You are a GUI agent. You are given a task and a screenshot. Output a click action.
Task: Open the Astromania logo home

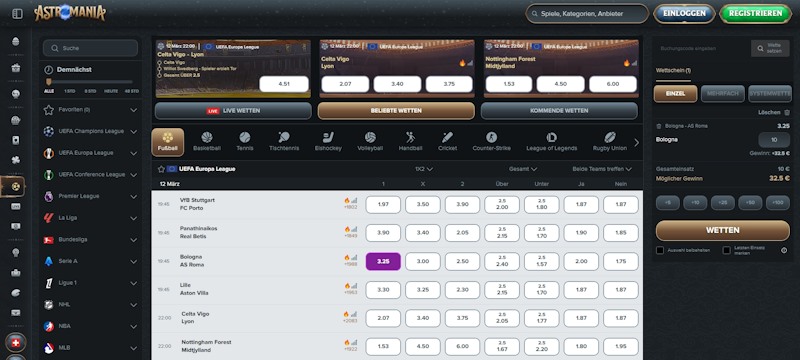click(x=70, y=13)
